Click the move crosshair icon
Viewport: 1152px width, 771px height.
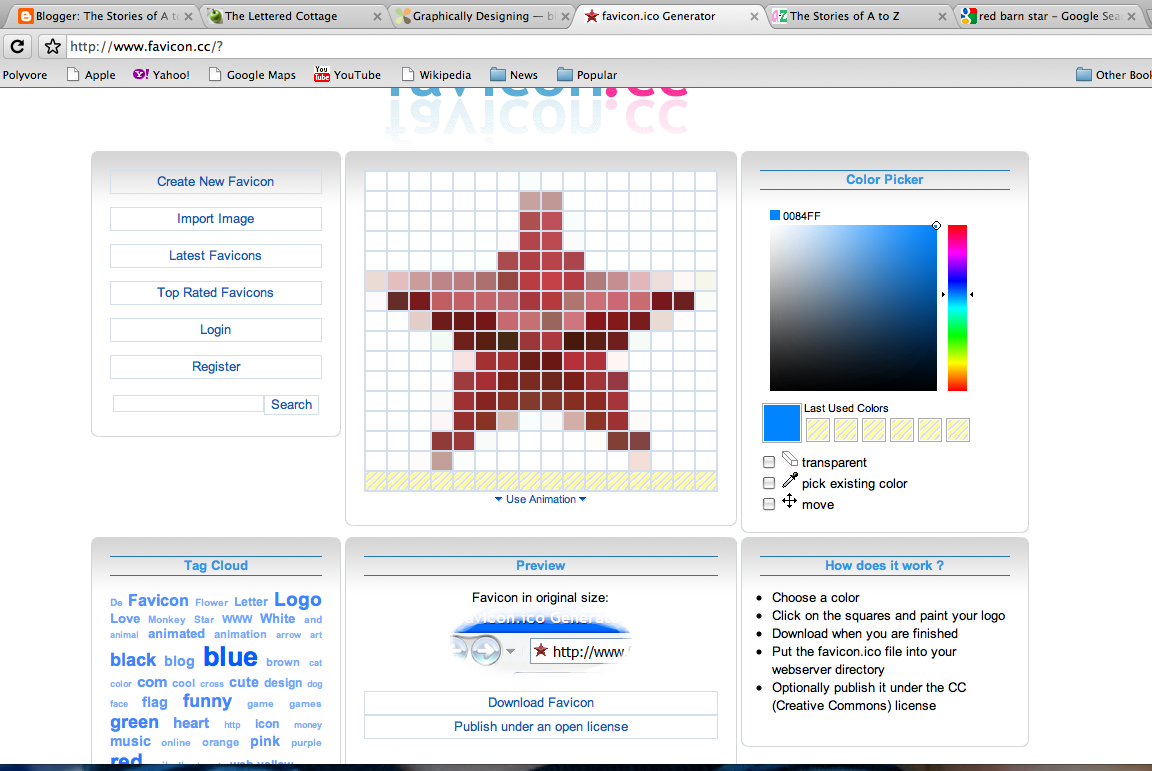pos(790,504)
